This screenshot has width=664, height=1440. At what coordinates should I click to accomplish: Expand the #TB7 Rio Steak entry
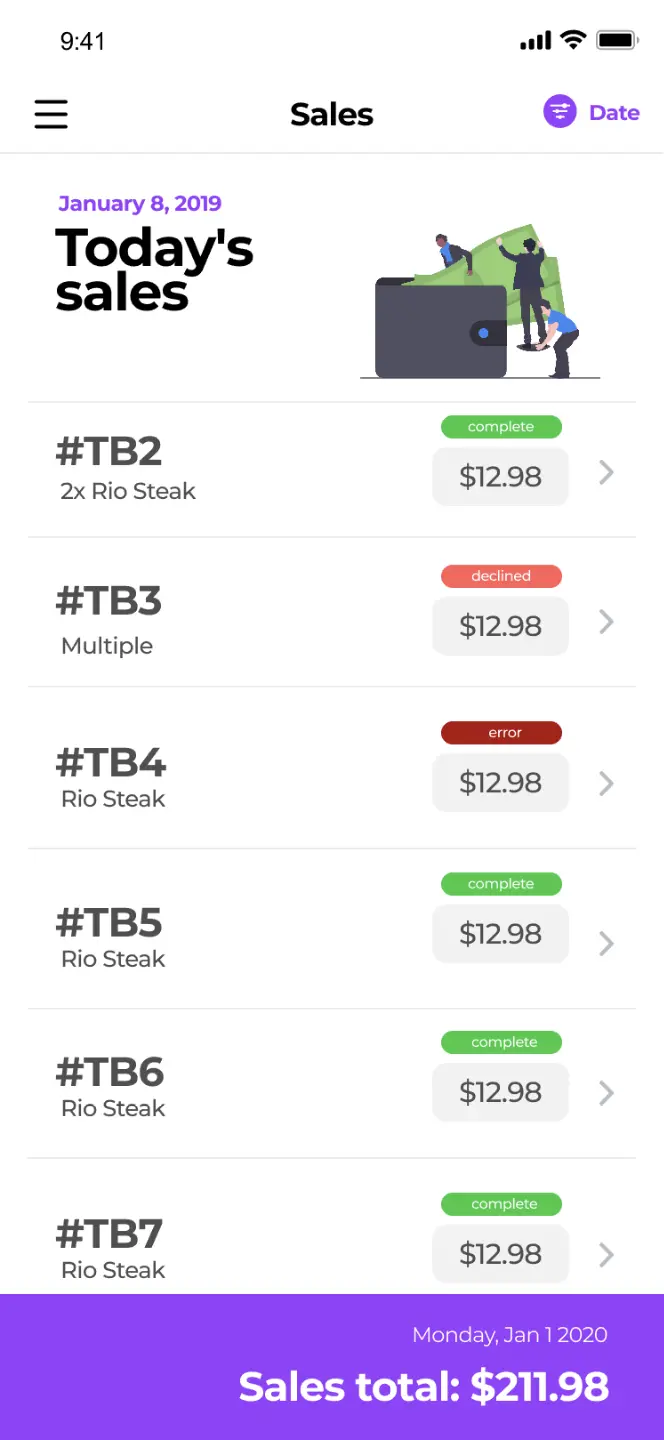606,1252
